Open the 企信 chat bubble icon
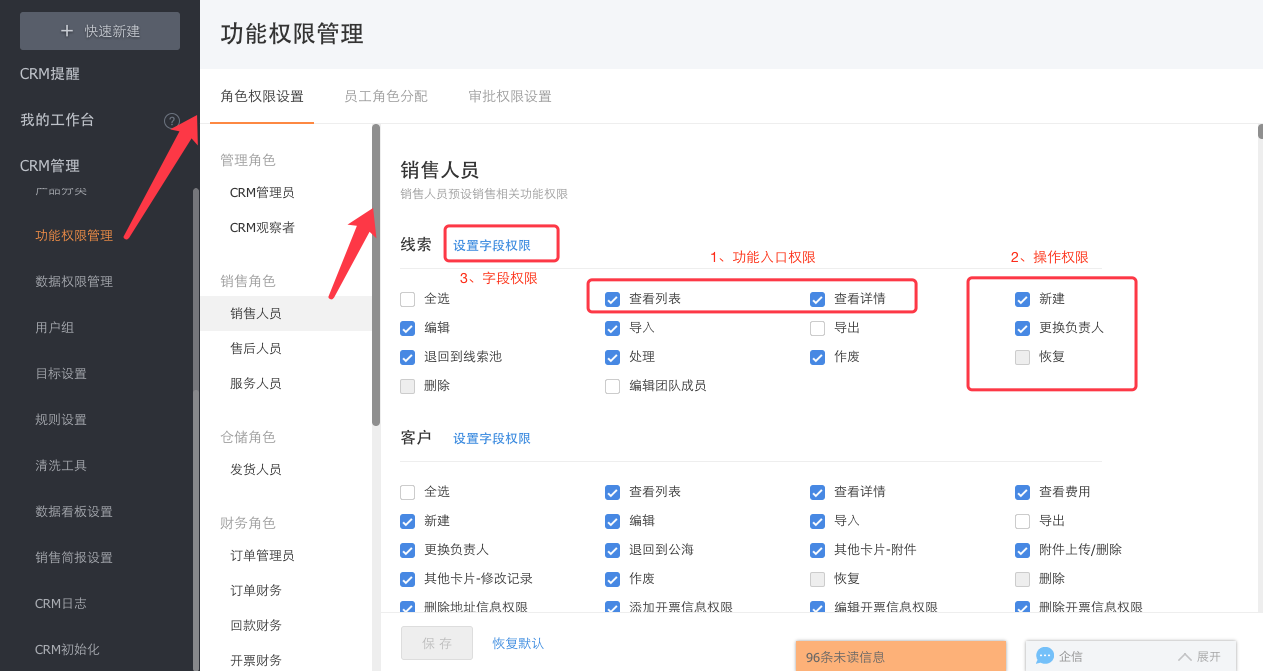Screen dimensions: 1263x671 pos(1045,656)
